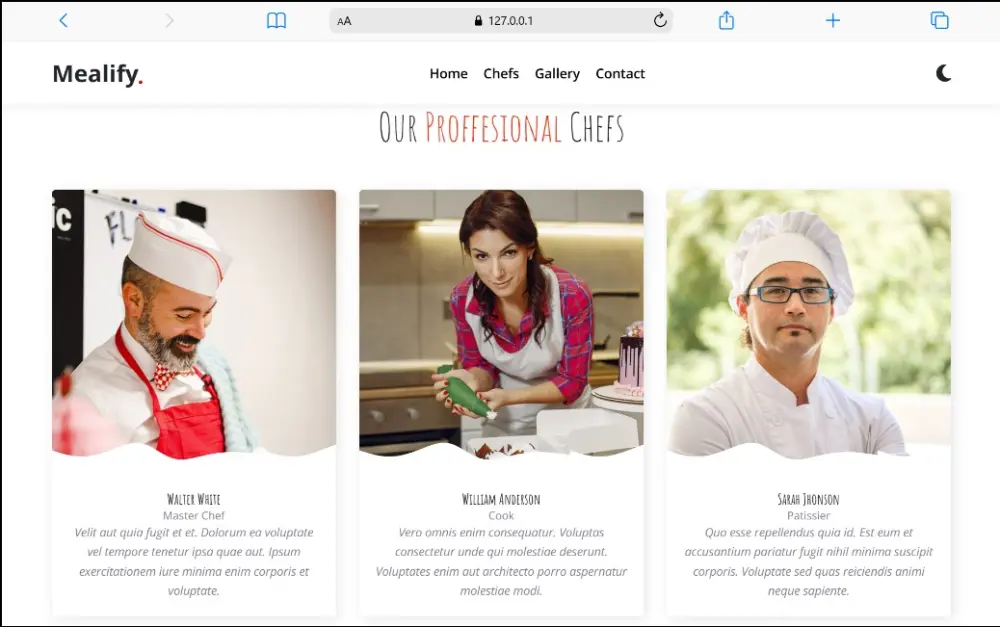Toggle dark mode with the moon icon
1000x627 pixels.
click(x=943, y=73)
